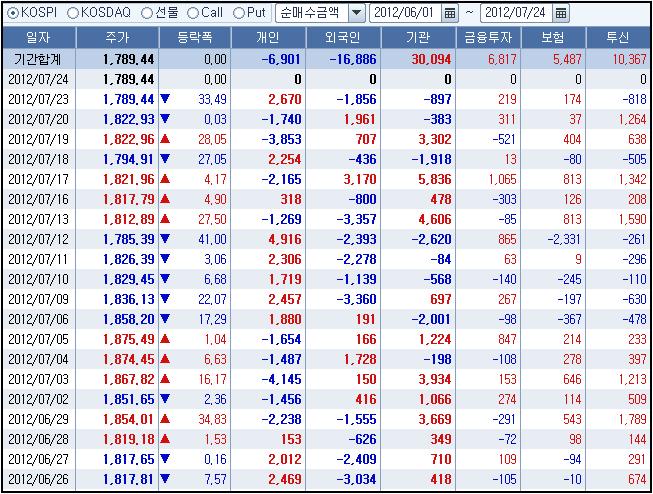The width and height of the screenshot is (653, 494).
Task: Open calendar for start date 2012/06/01
Action: [x=450, y=13]
